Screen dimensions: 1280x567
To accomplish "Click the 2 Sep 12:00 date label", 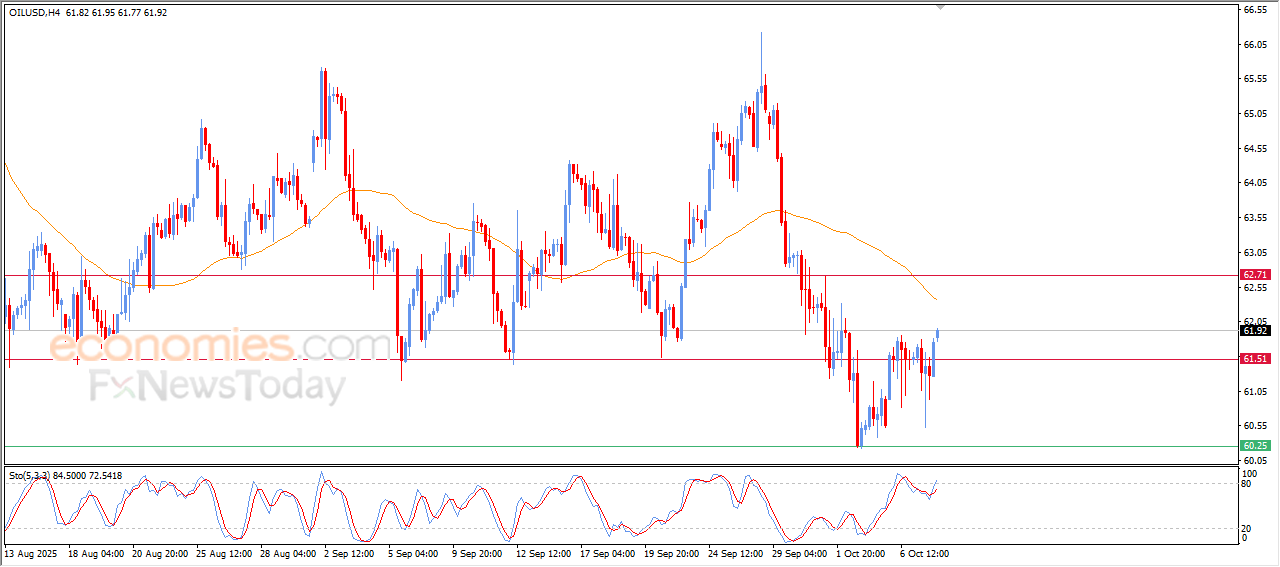I will point(347,553).
